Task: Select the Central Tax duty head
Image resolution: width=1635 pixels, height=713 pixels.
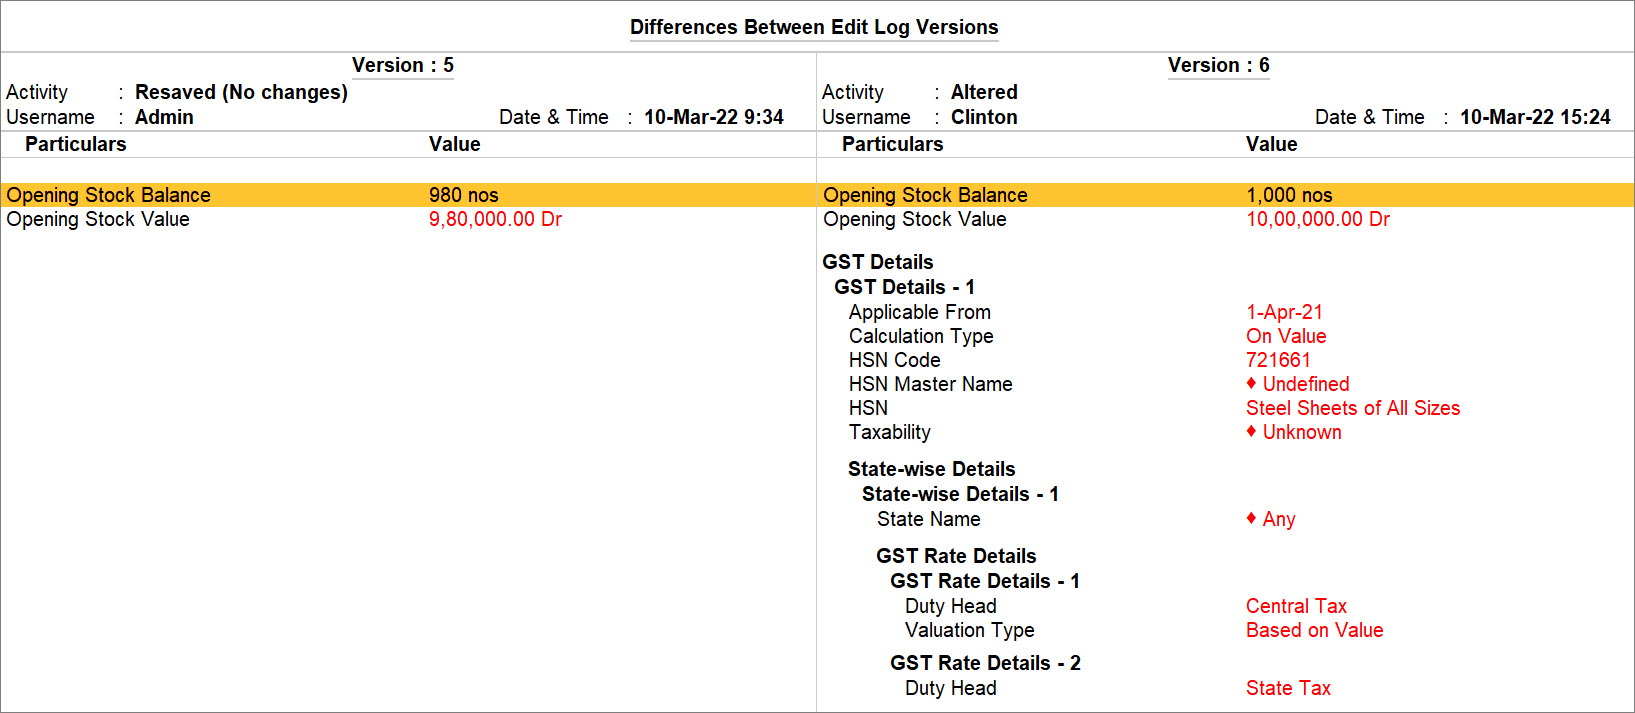Action: pyautogui.click(x=1296, y=606)
